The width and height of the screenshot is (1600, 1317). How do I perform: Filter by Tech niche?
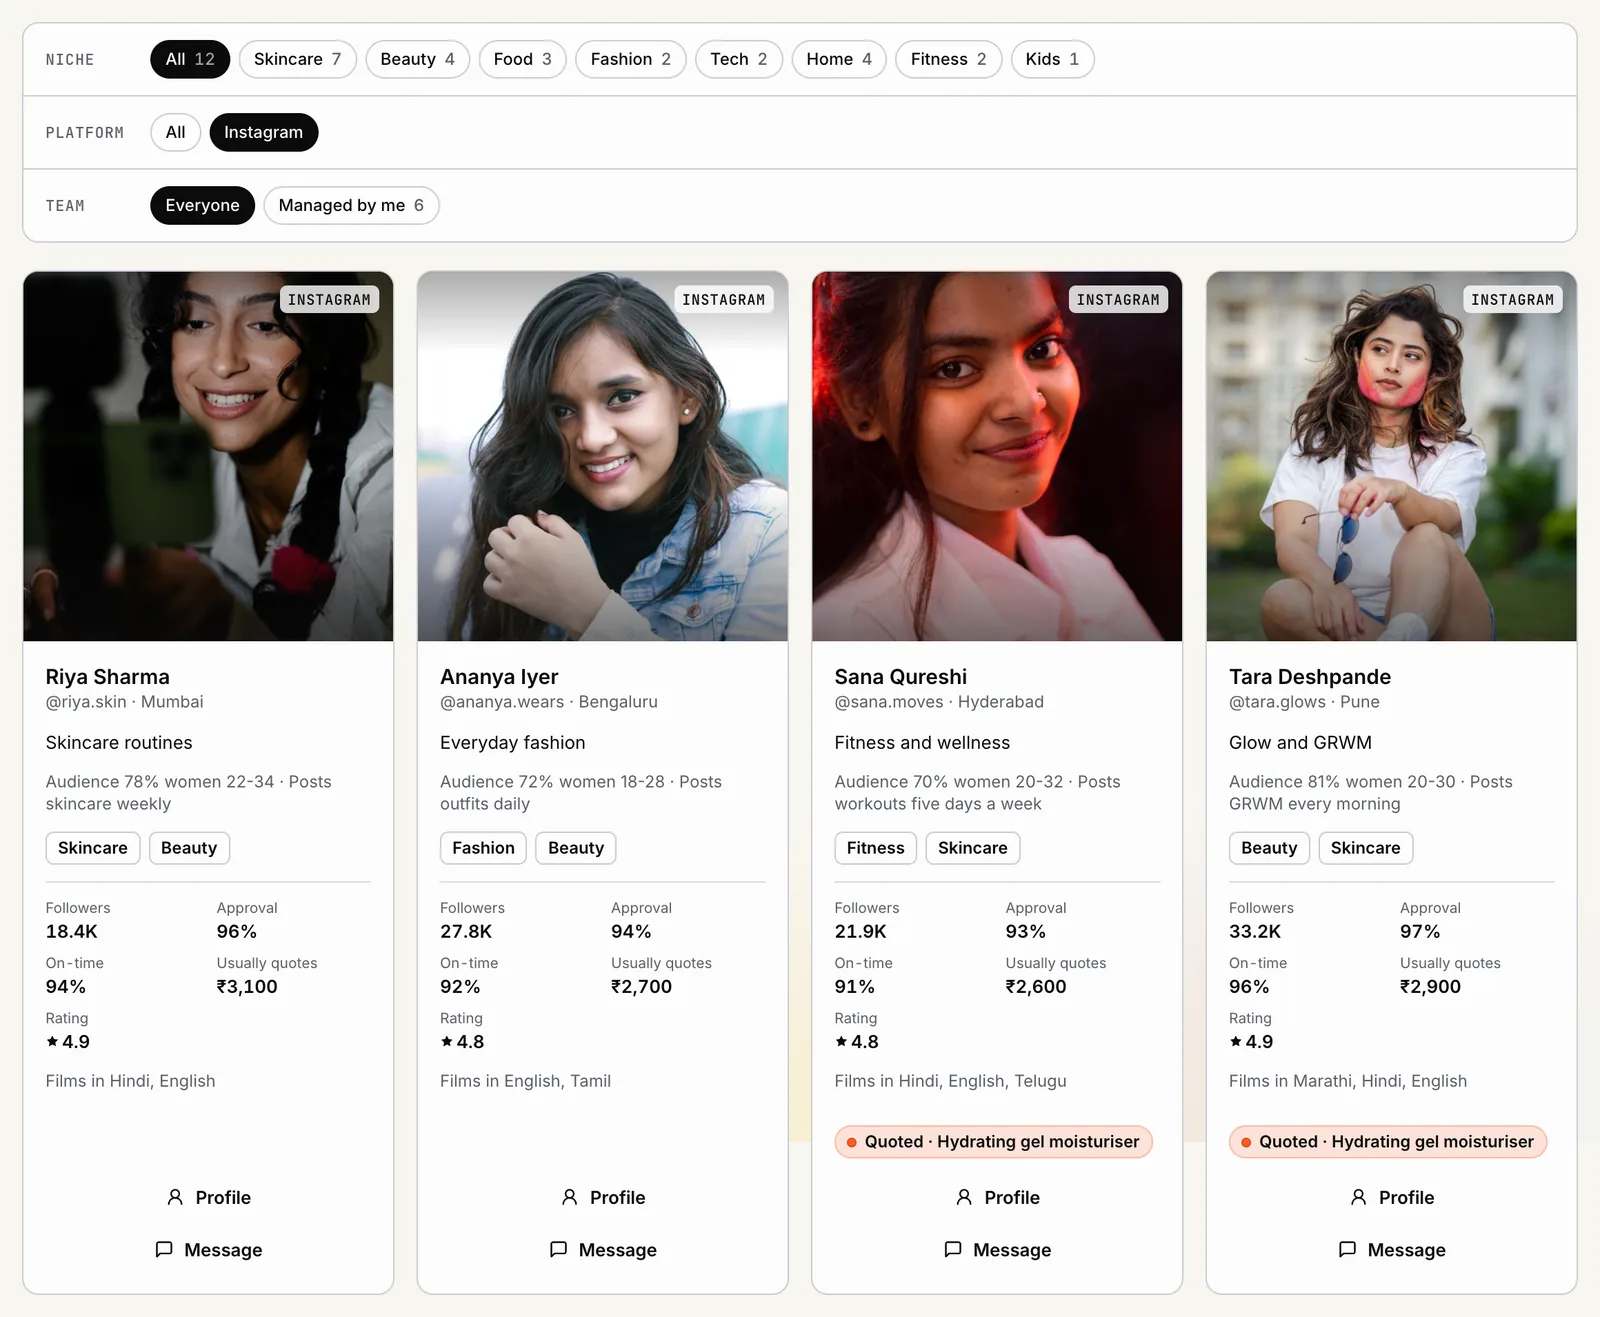pos(738,59)
